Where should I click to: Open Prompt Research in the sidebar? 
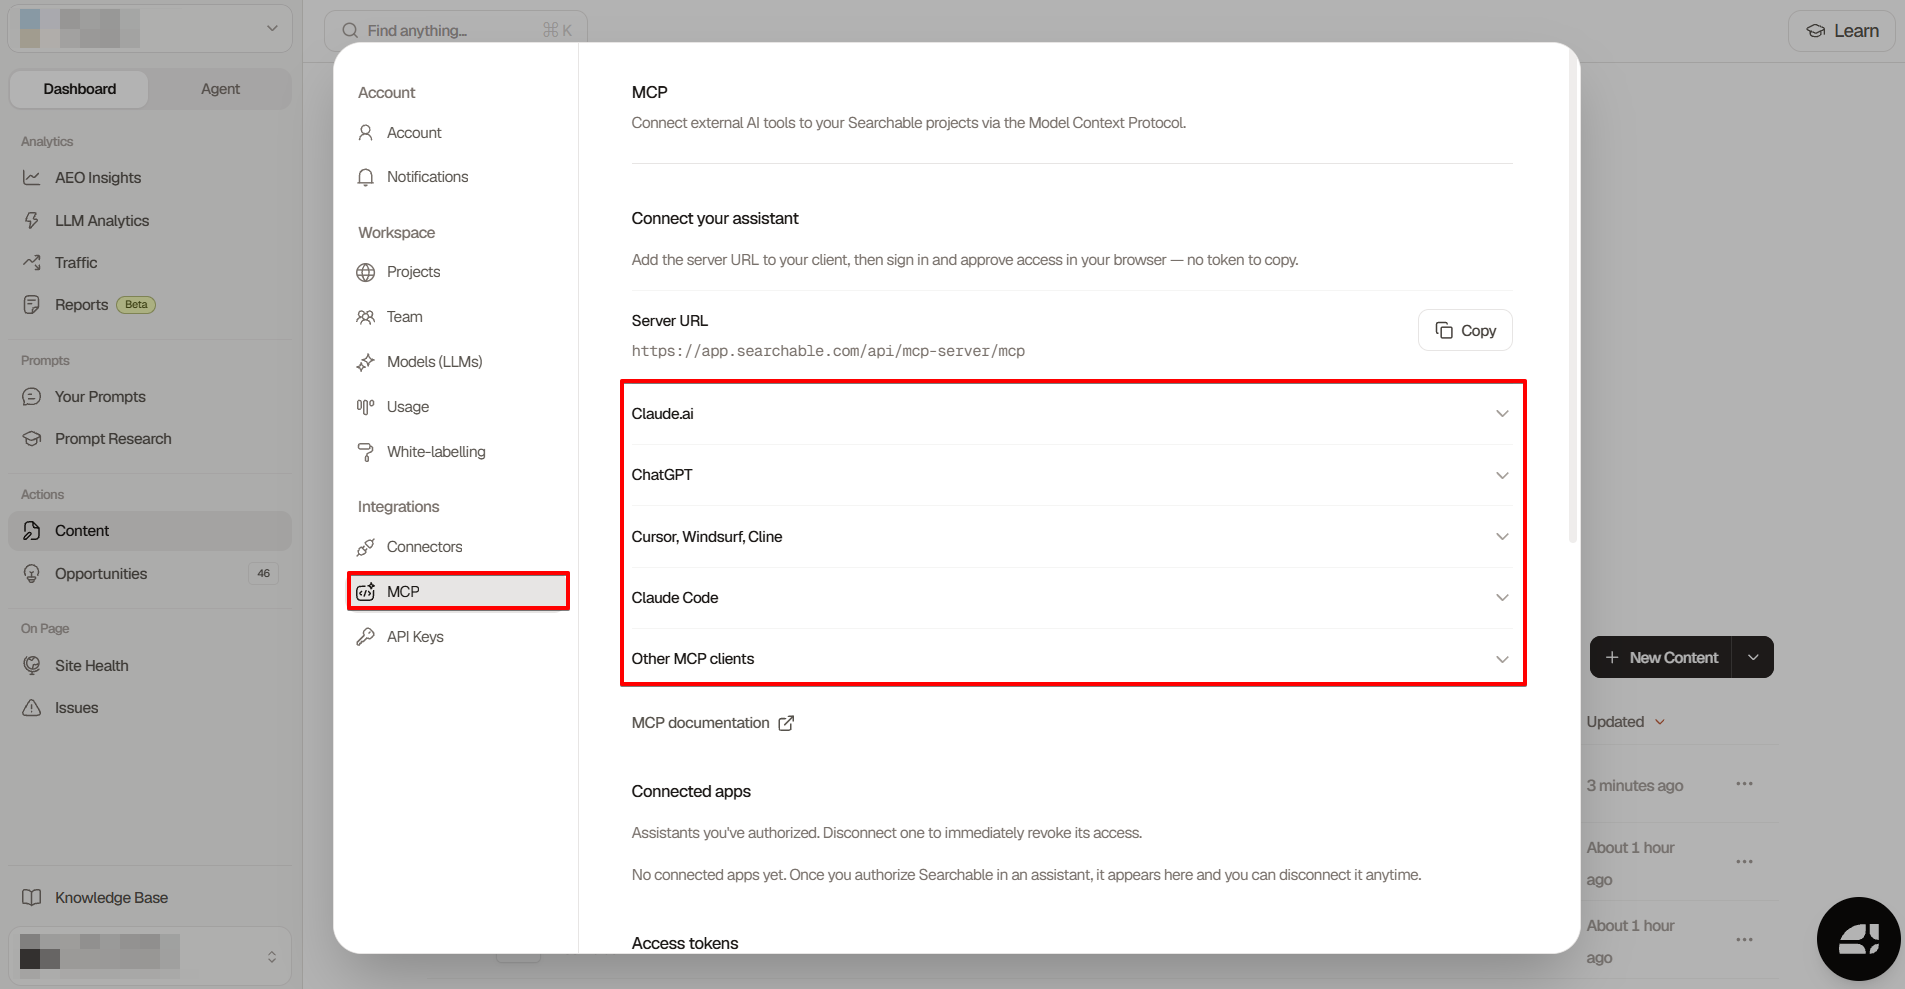(x=150, y=439)
